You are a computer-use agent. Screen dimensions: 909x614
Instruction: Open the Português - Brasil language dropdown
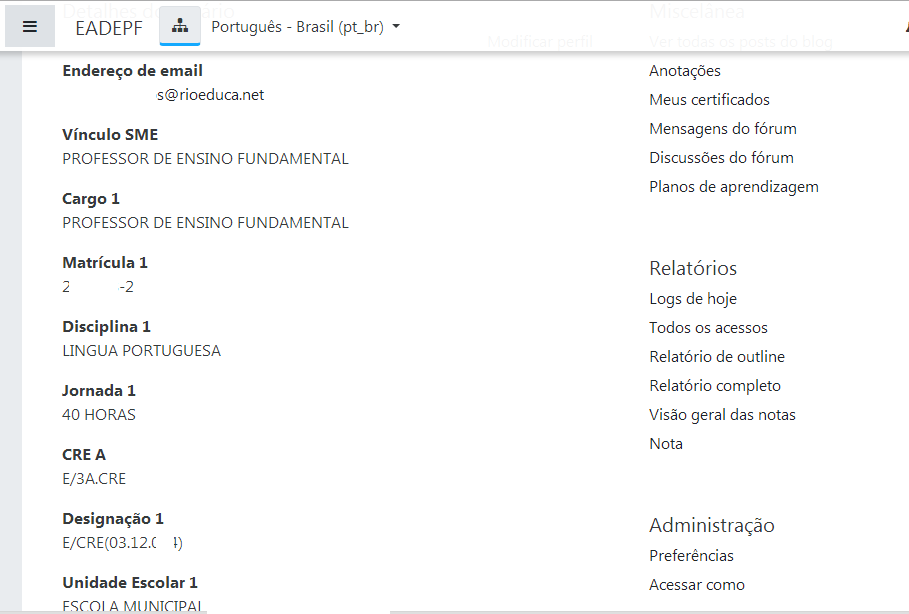(305, 27)
